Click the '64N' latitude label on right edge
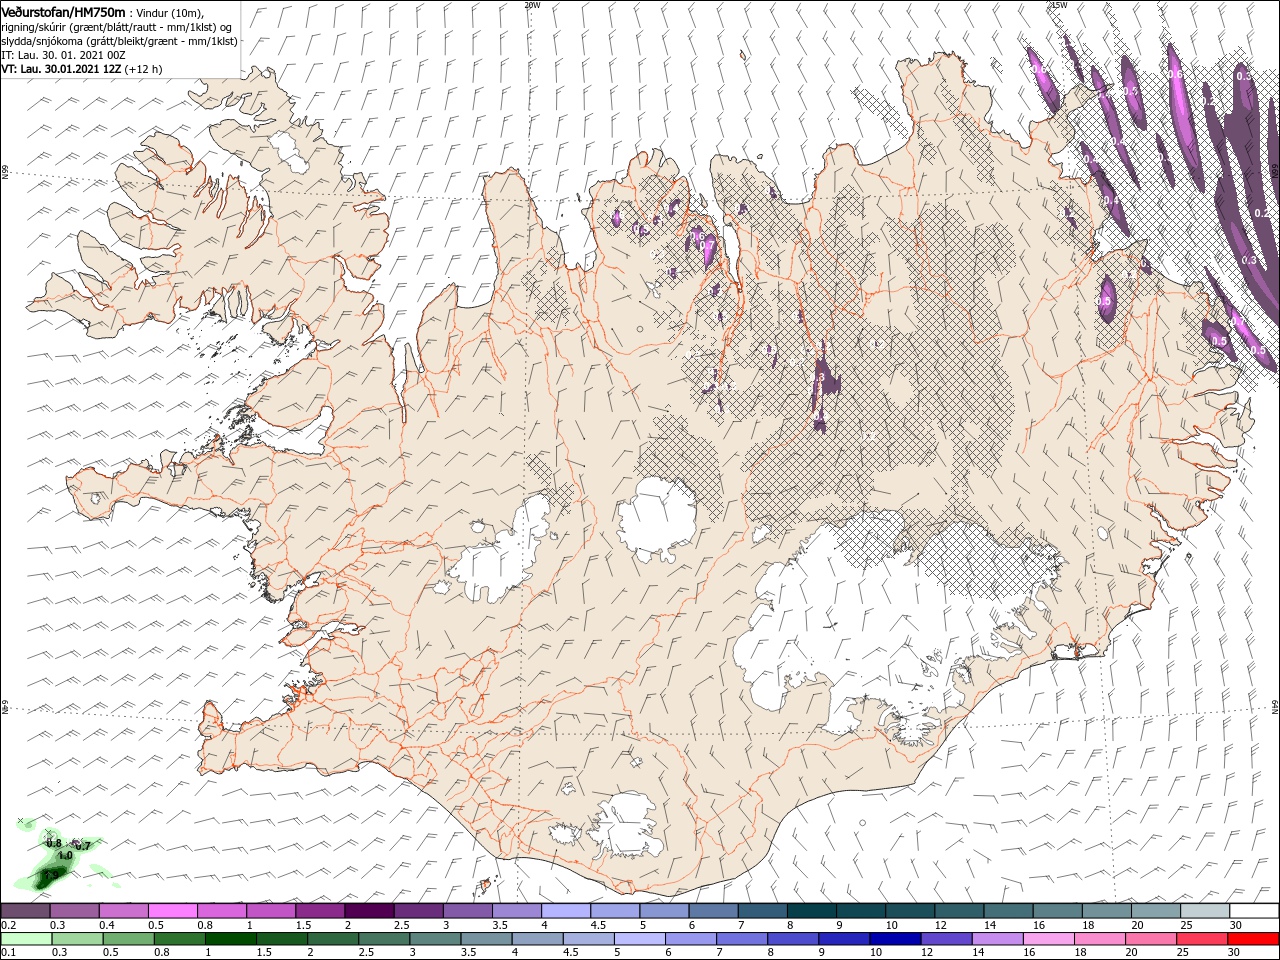This screenshot has height=960, width=1280. pos(1275,708)
